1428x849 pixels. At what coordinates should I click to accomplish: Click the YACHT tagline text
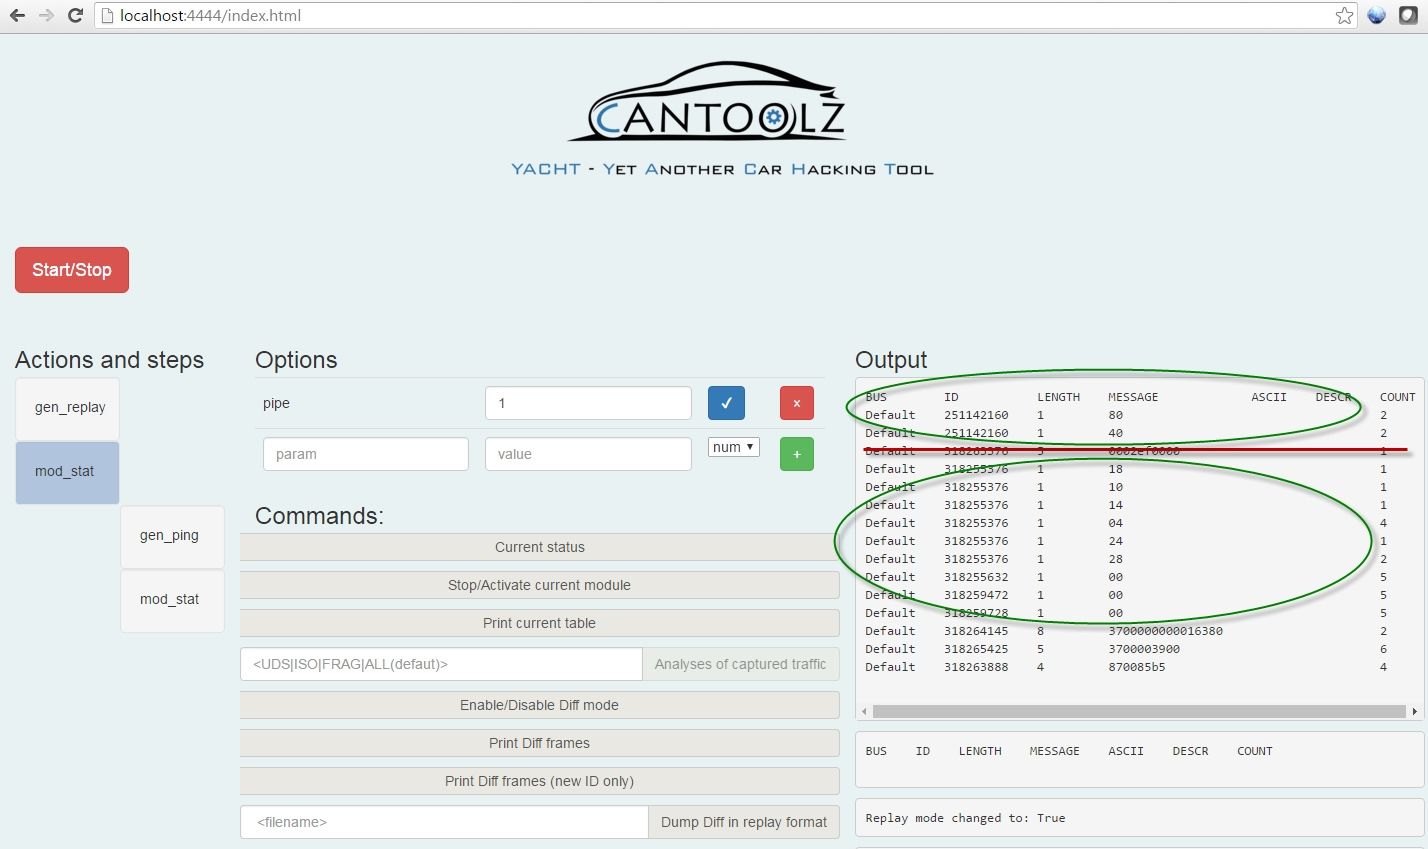point(722,169)
